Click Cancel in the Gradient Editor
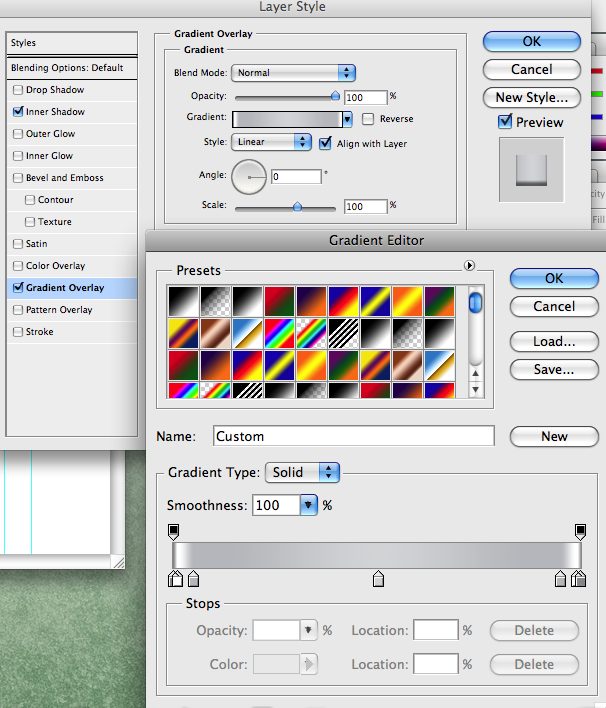Image resolution: width=606 pixels, height=708 pixels. 554,307
